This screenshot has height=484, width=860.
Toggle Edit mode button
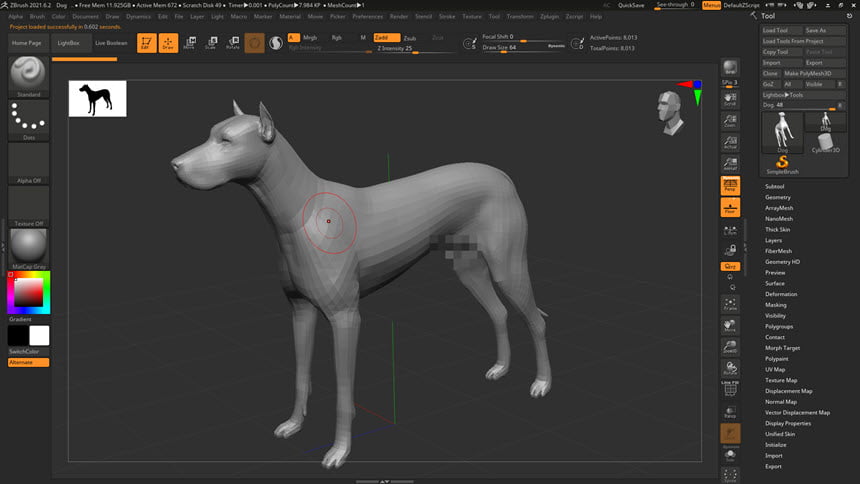[x=146, y=43]
